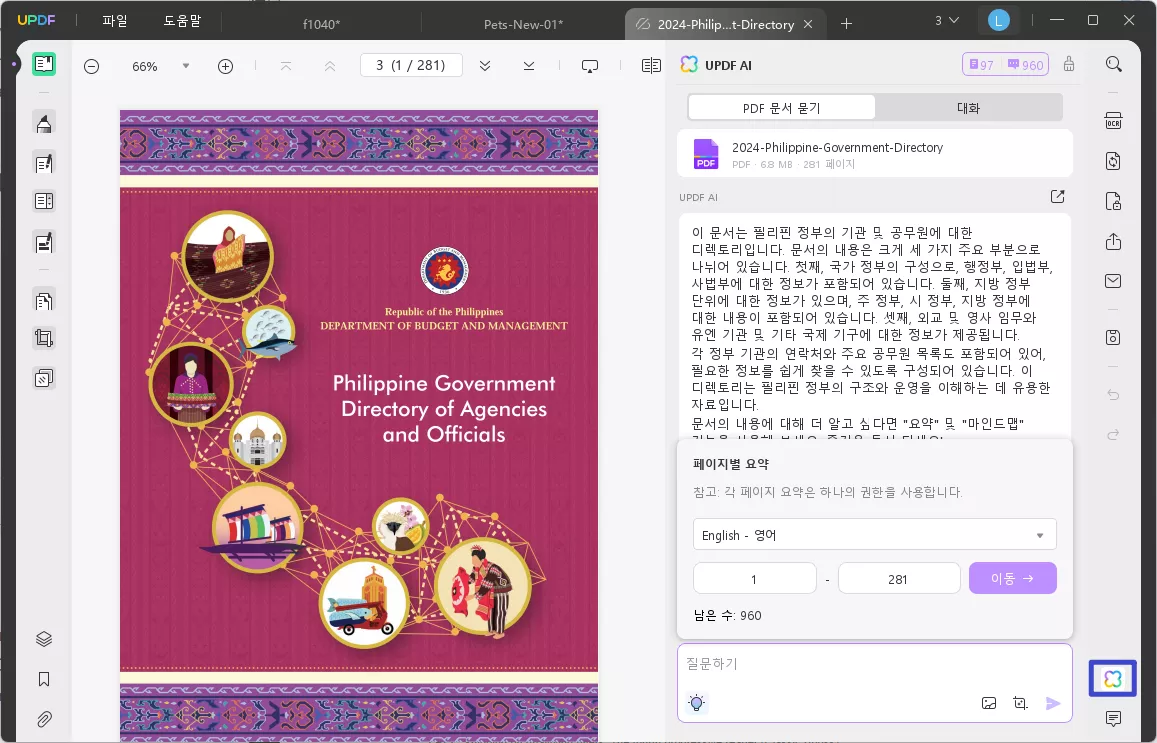Go to the next page
The width and height of the screenshot is (1157, 743).
[x=485, y=66]
